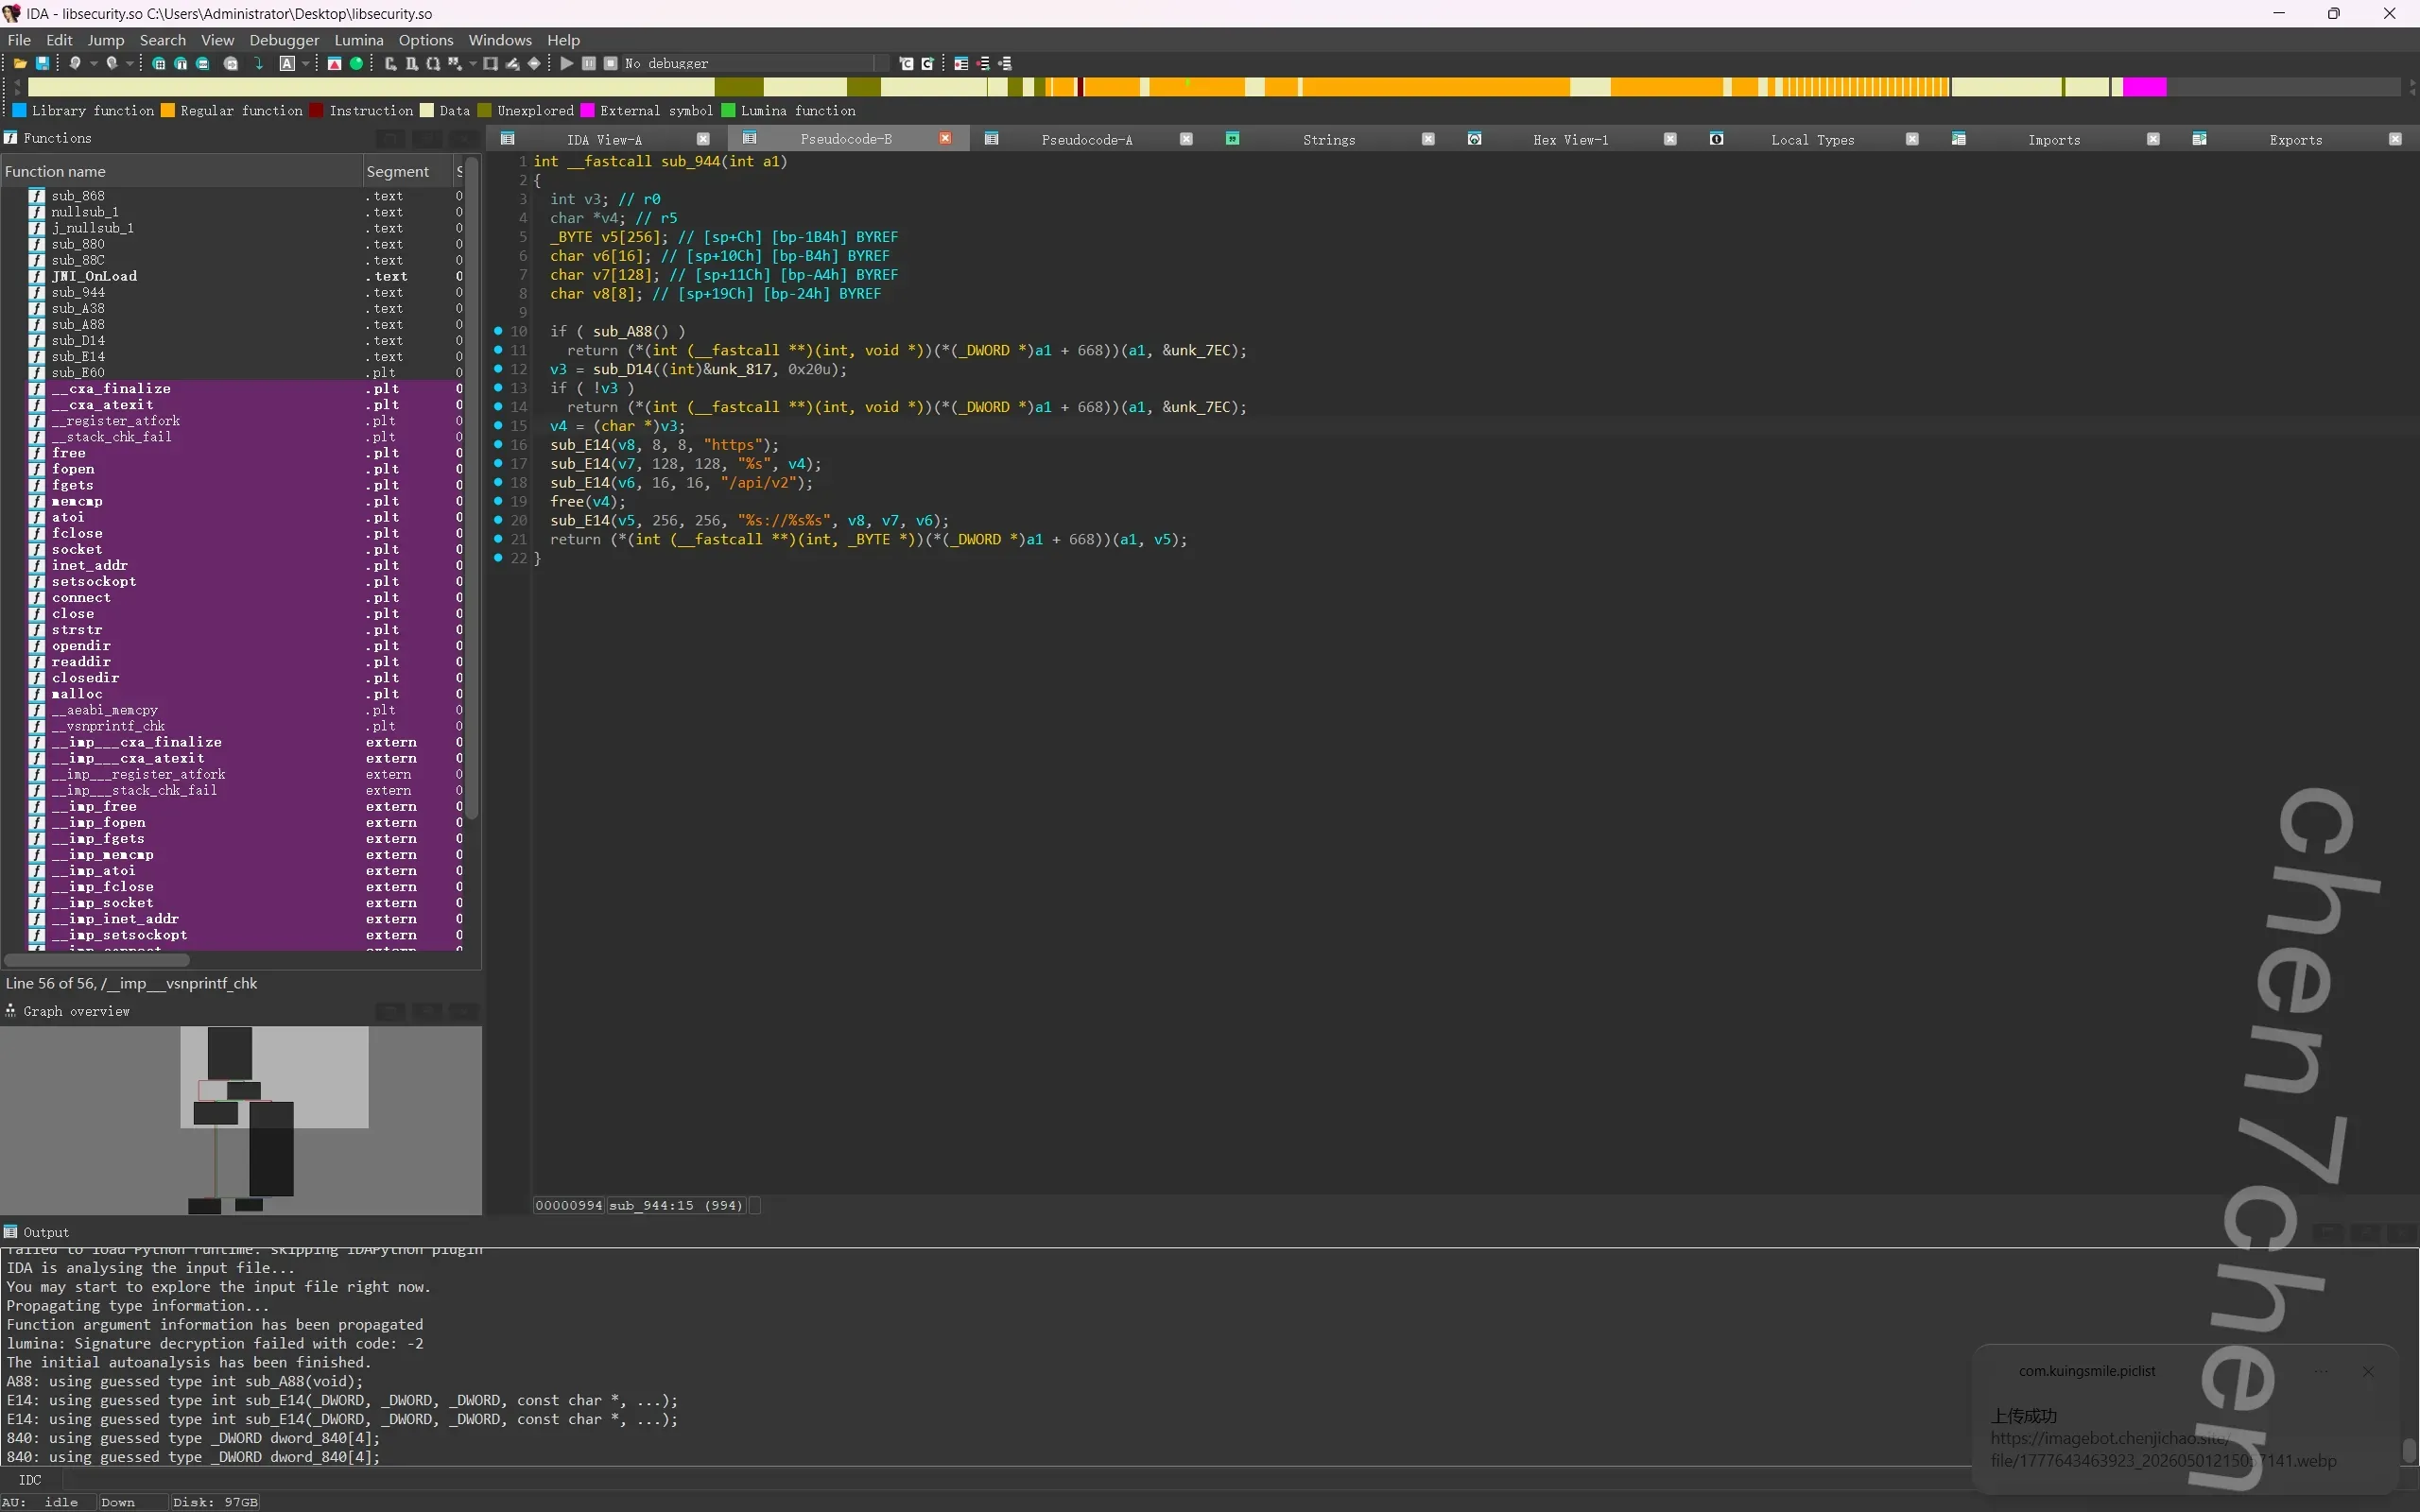The height and width of the screenshot is (1512, 2420).
Task: Click the Terminate process stop button
Action: click(611, 63)
